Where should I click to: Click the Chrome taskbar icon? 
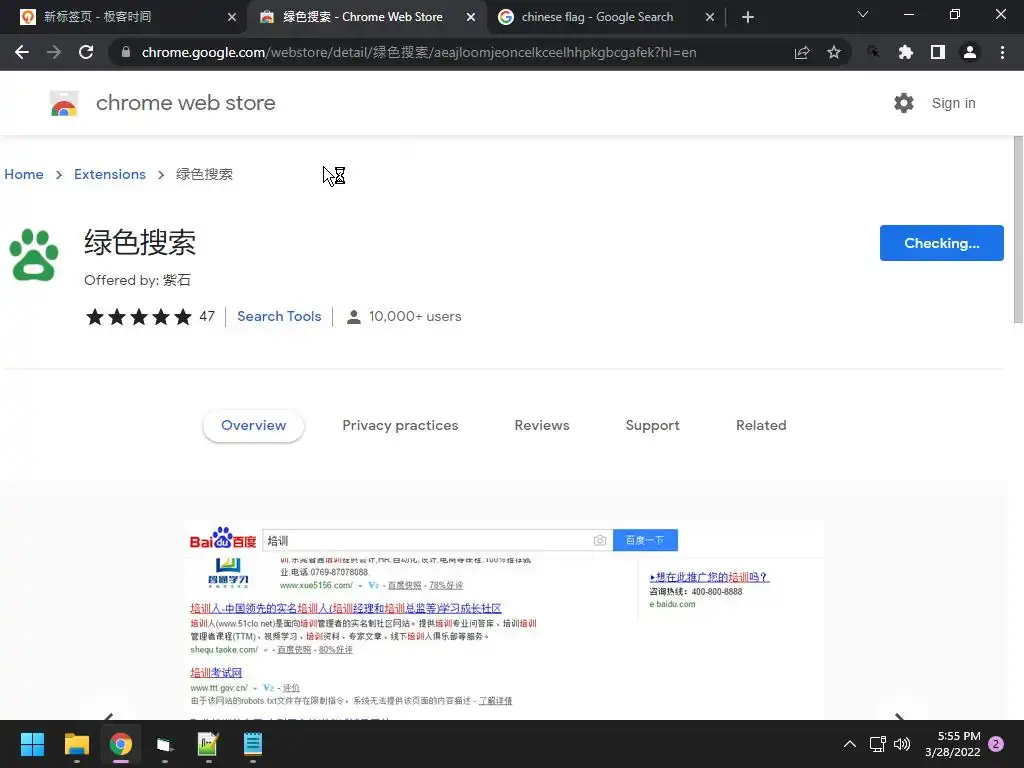pyautogui.click(x=121, y=744)
